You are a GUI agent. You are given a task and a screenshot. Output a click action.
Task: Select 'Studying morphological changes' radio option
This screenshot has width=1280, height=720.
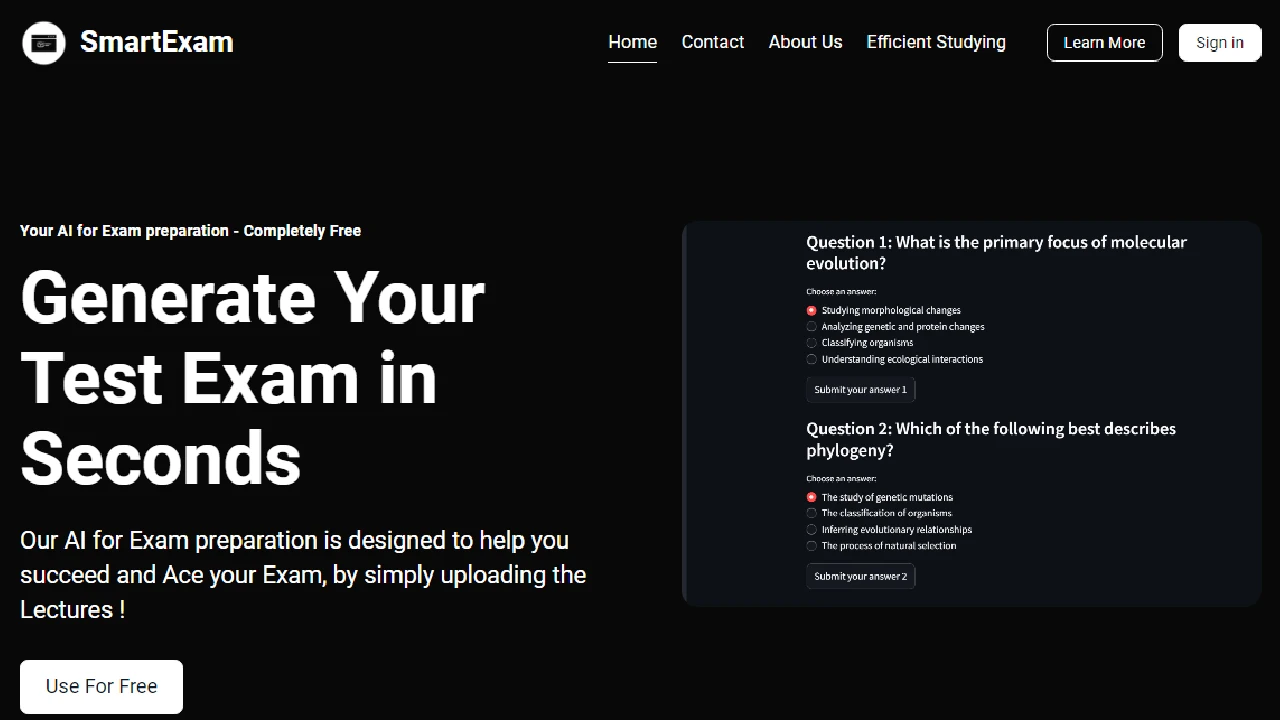pyautogui.click(x=812, y=311)
